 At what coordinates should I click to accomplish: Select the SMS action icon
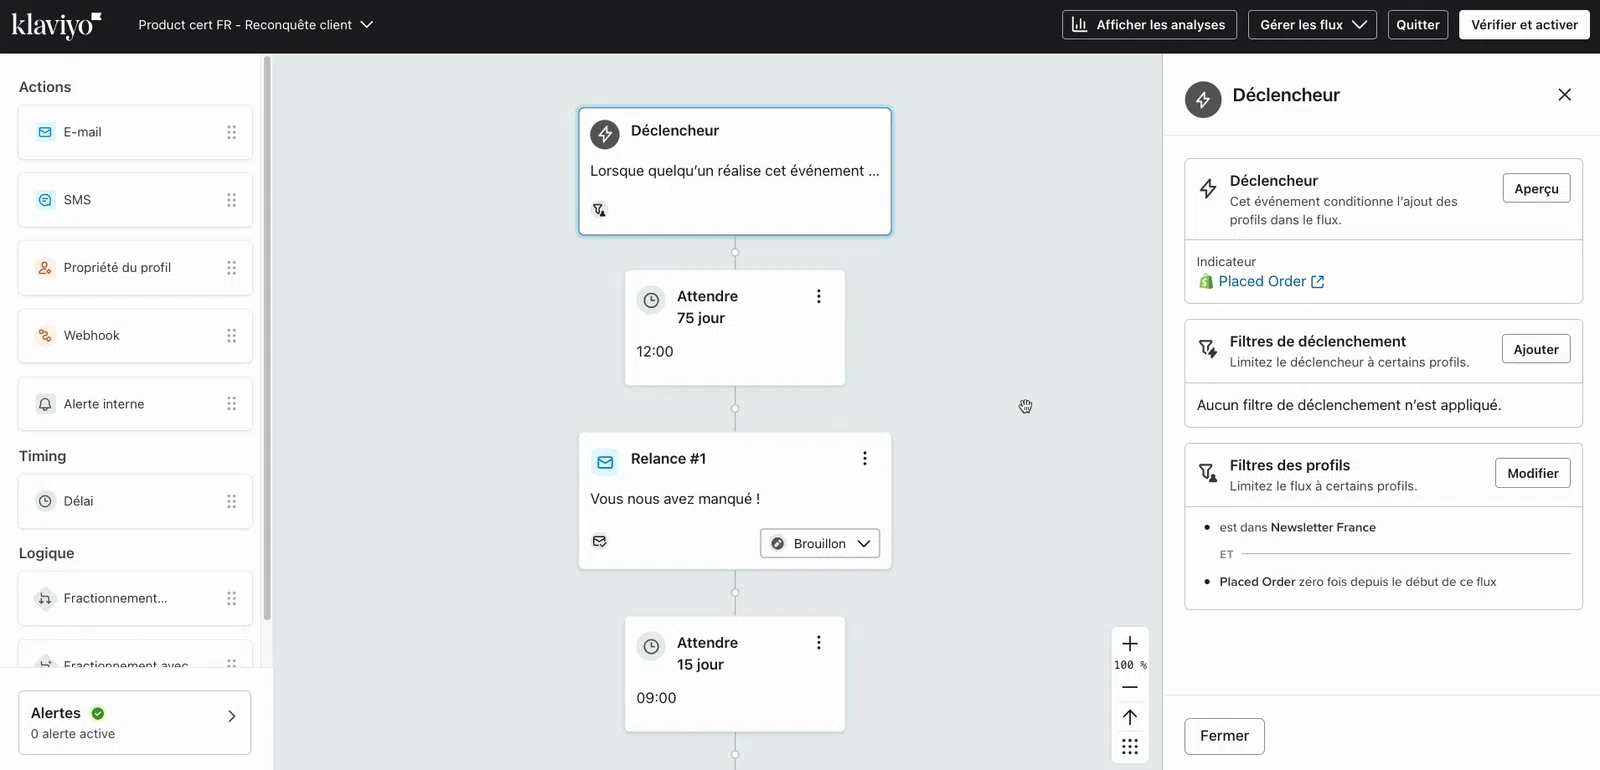pyautogui.click(x=45, y=200)
